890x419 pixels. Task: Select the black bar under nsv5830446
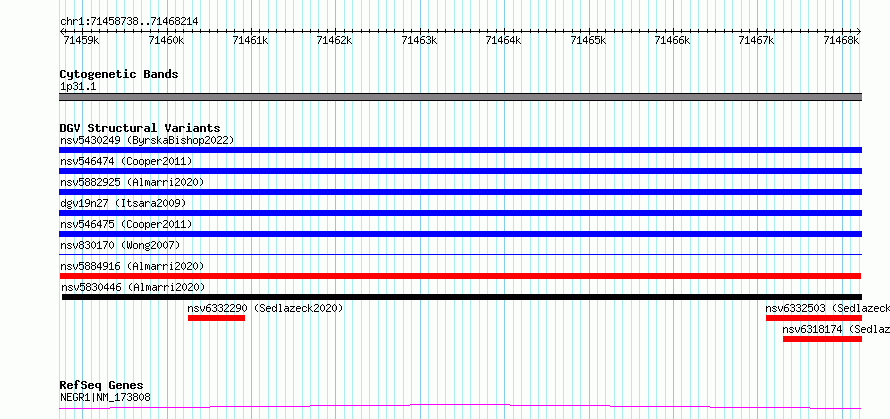462,297
